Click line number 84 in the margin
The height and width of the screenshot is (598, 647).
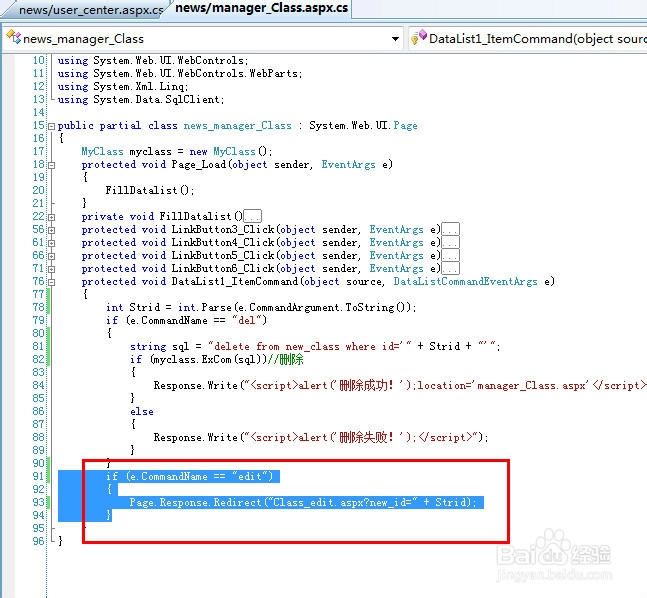coord(38,385)
